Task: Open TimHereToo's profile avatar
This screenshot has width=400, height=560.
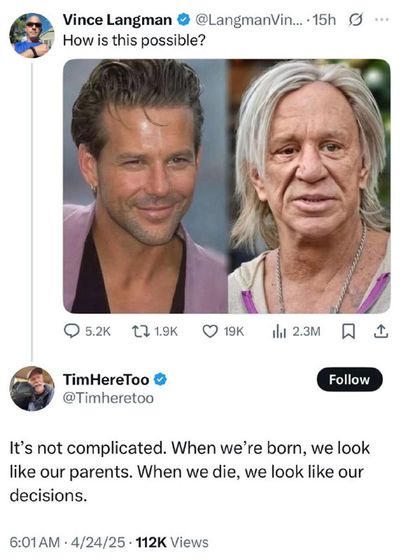Action: tap(32, 389)
